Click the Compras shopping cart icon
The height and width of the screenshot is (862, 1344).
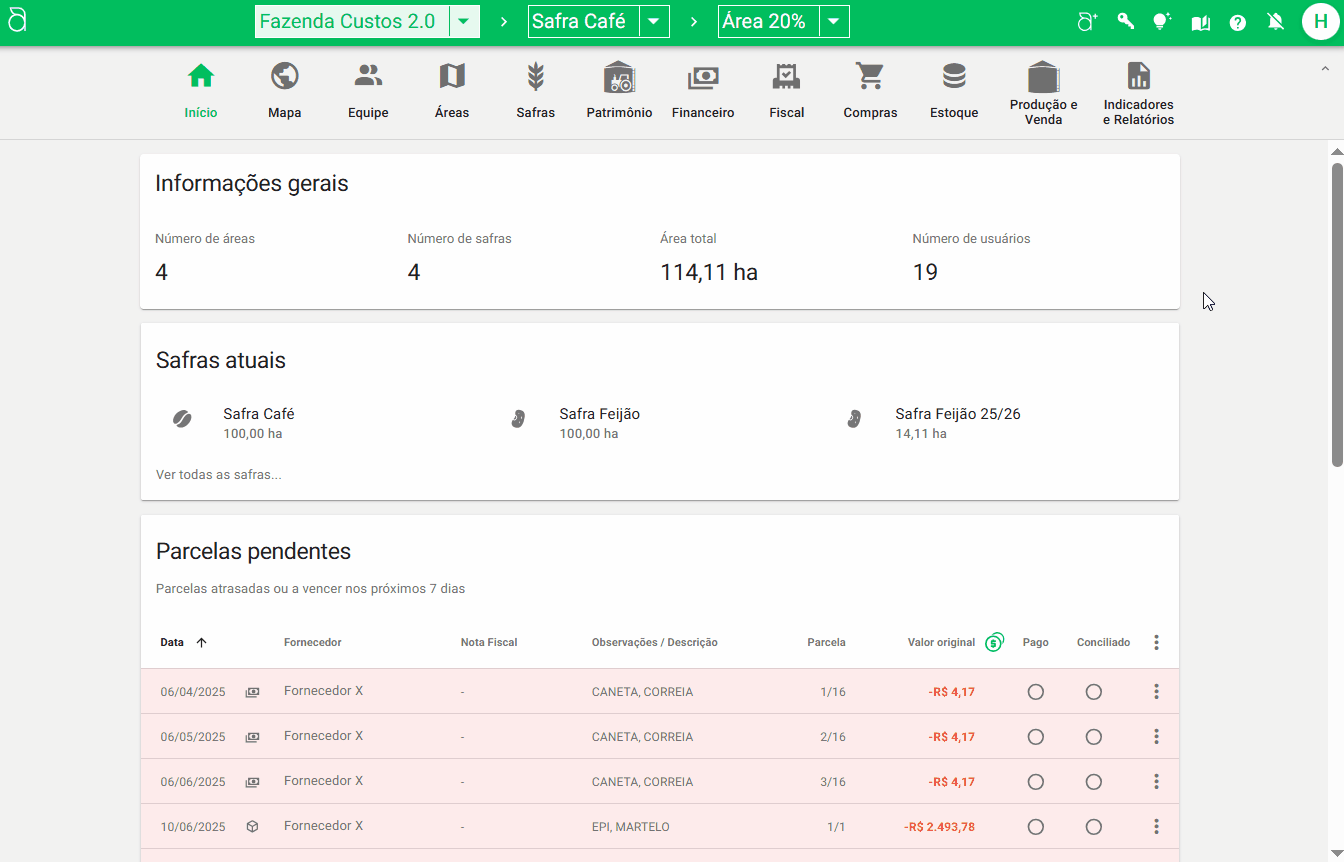(870, 77)
